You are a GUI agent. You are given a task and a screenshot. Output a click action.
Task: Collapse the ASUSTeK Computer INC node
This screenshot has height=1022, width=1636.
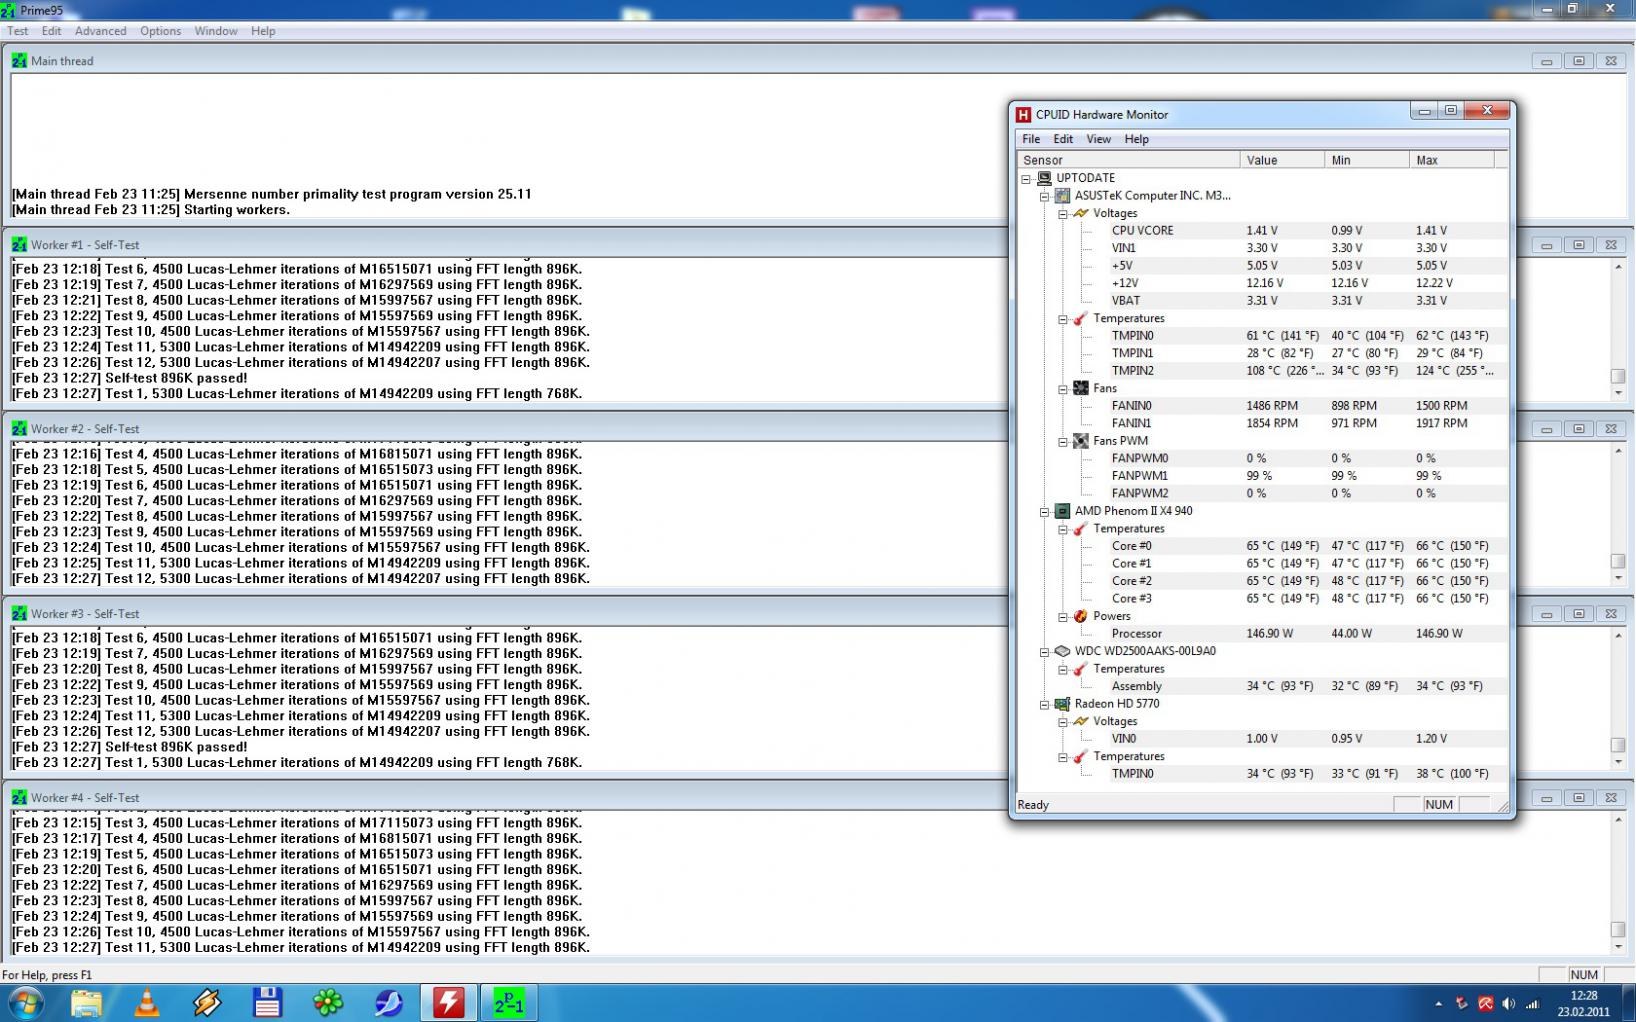(x=1044, y=196)
